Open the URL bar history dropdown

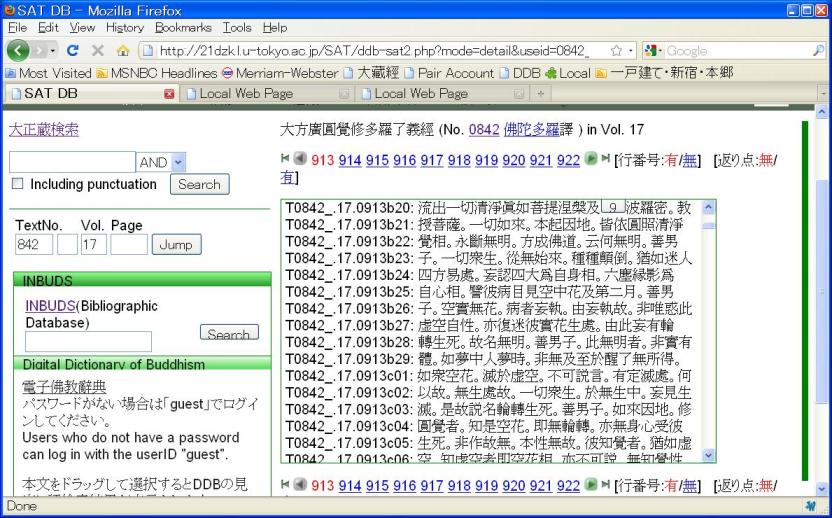630,51
